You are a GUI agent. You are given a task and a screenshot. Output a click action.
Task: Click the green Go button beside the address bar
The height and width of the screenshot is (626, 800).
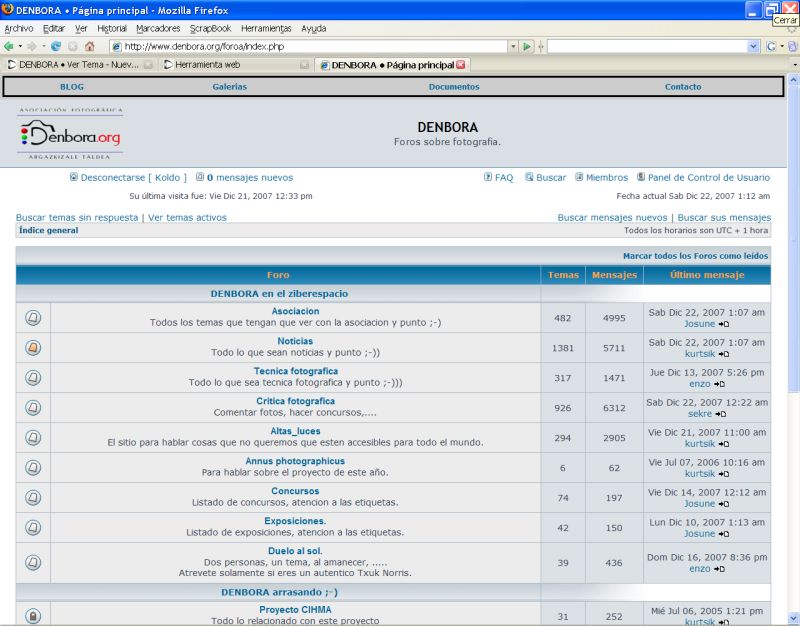click(x=527, y=46)
